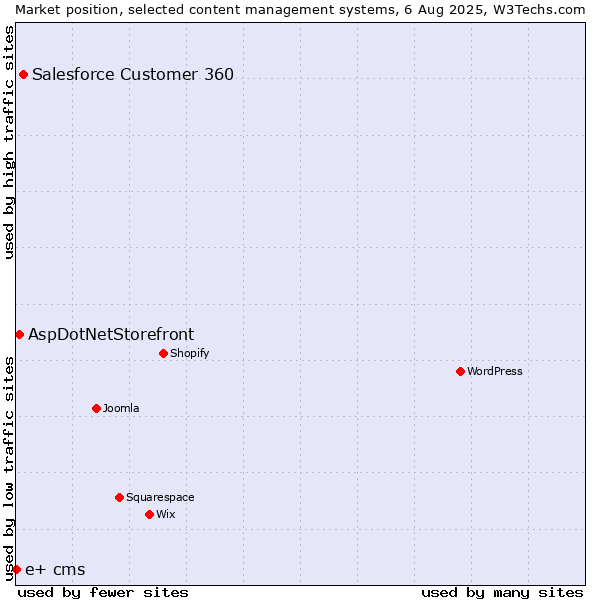Image resolution: width=600 pixels, height=600 pixels.
Task: Click the Squarespace red data point
Action: [119, 497]
